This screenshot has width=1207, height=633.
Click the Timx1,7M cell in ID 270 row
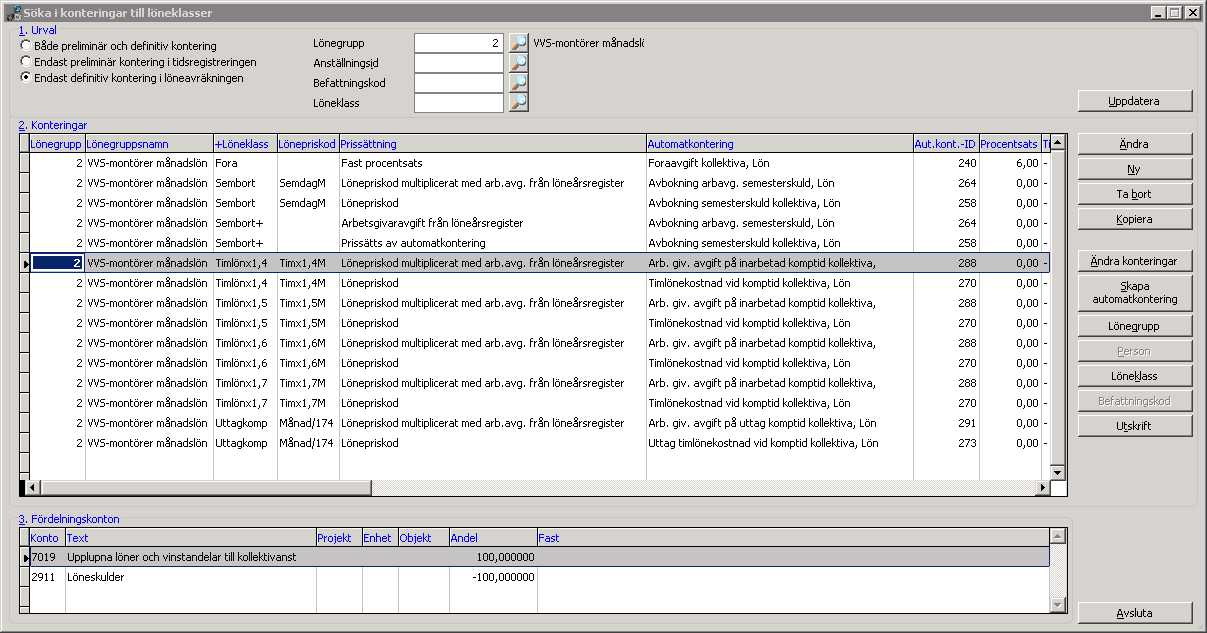(308, 403)
